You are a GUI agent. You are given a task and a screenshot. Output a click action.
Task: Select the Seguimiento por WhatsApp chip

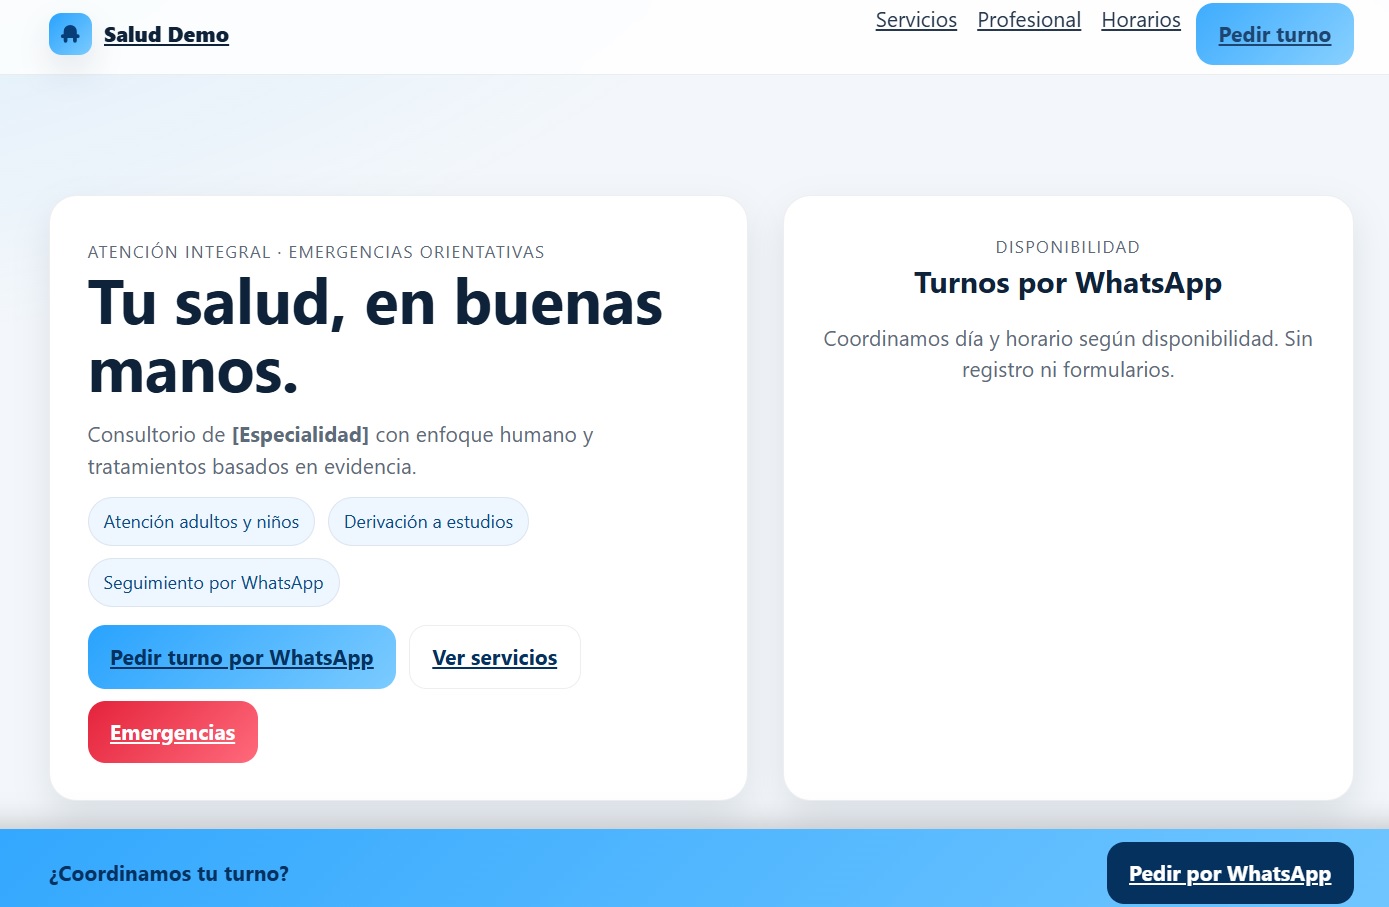coord(213,582)
